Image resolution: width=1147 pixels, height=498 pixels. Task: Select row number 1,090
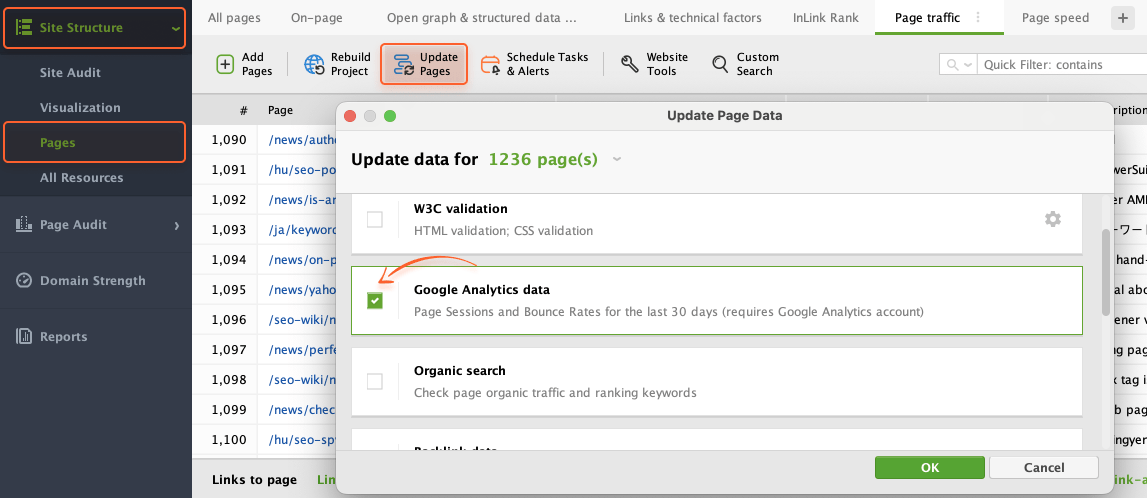tap(229, 140)
